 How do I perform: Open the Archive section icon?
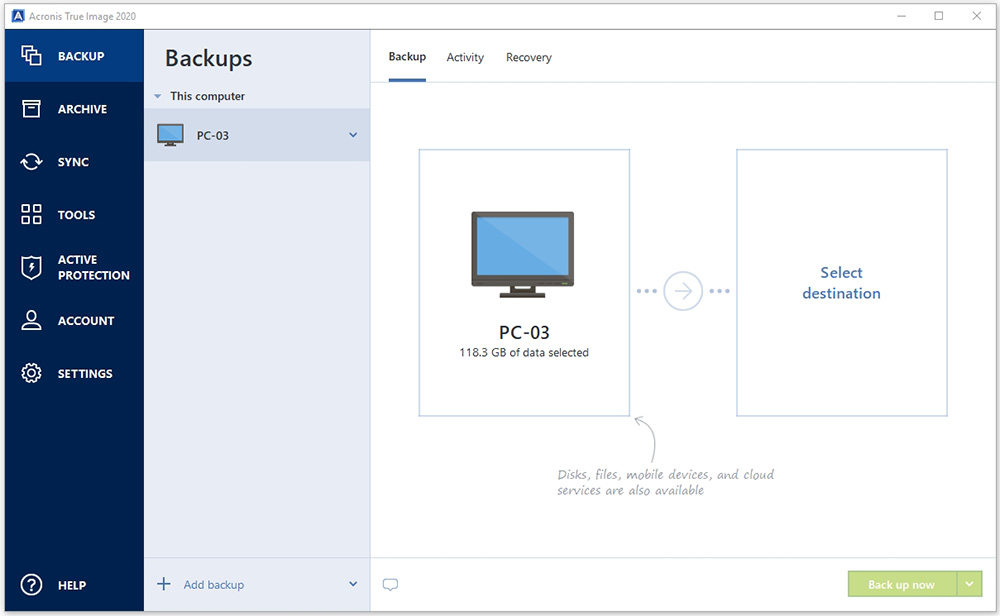[x=31, y=108]
